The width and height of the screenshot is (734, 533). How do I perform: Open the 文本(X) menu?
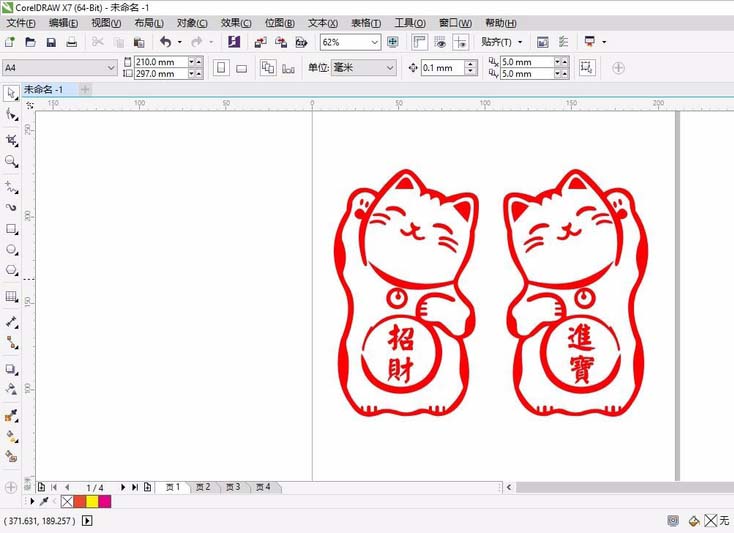pyautogui.click(x=323, y=23)
